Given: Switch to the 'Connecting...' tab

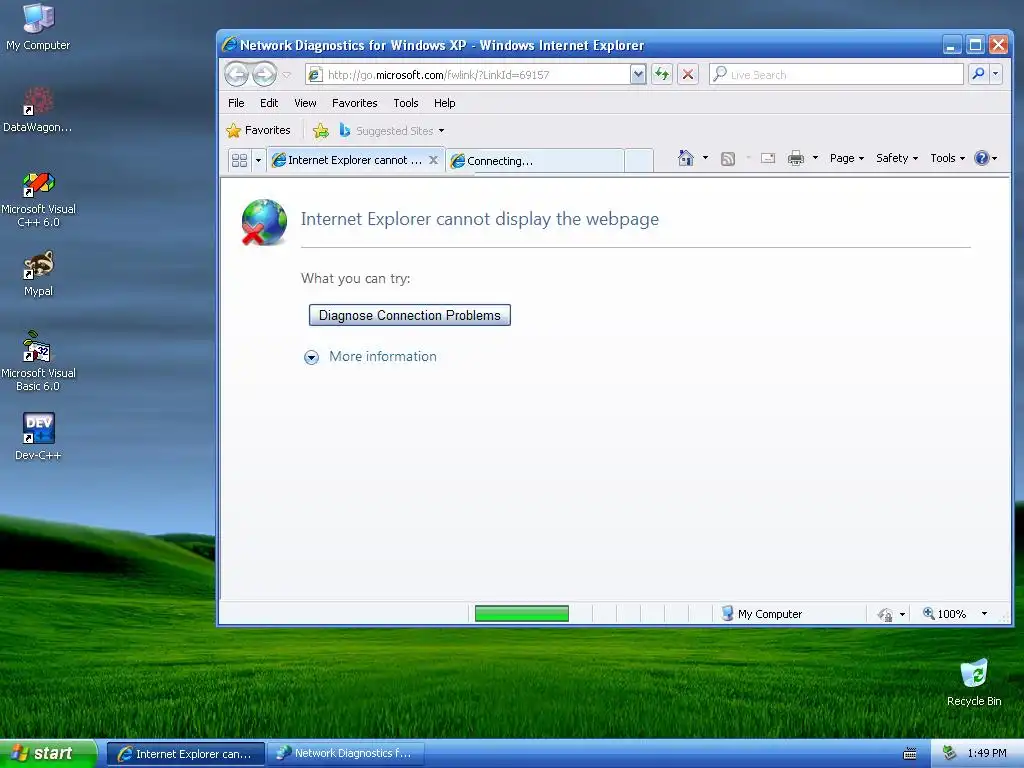Looking at the screenshot, I should click(x=535, y=161).
